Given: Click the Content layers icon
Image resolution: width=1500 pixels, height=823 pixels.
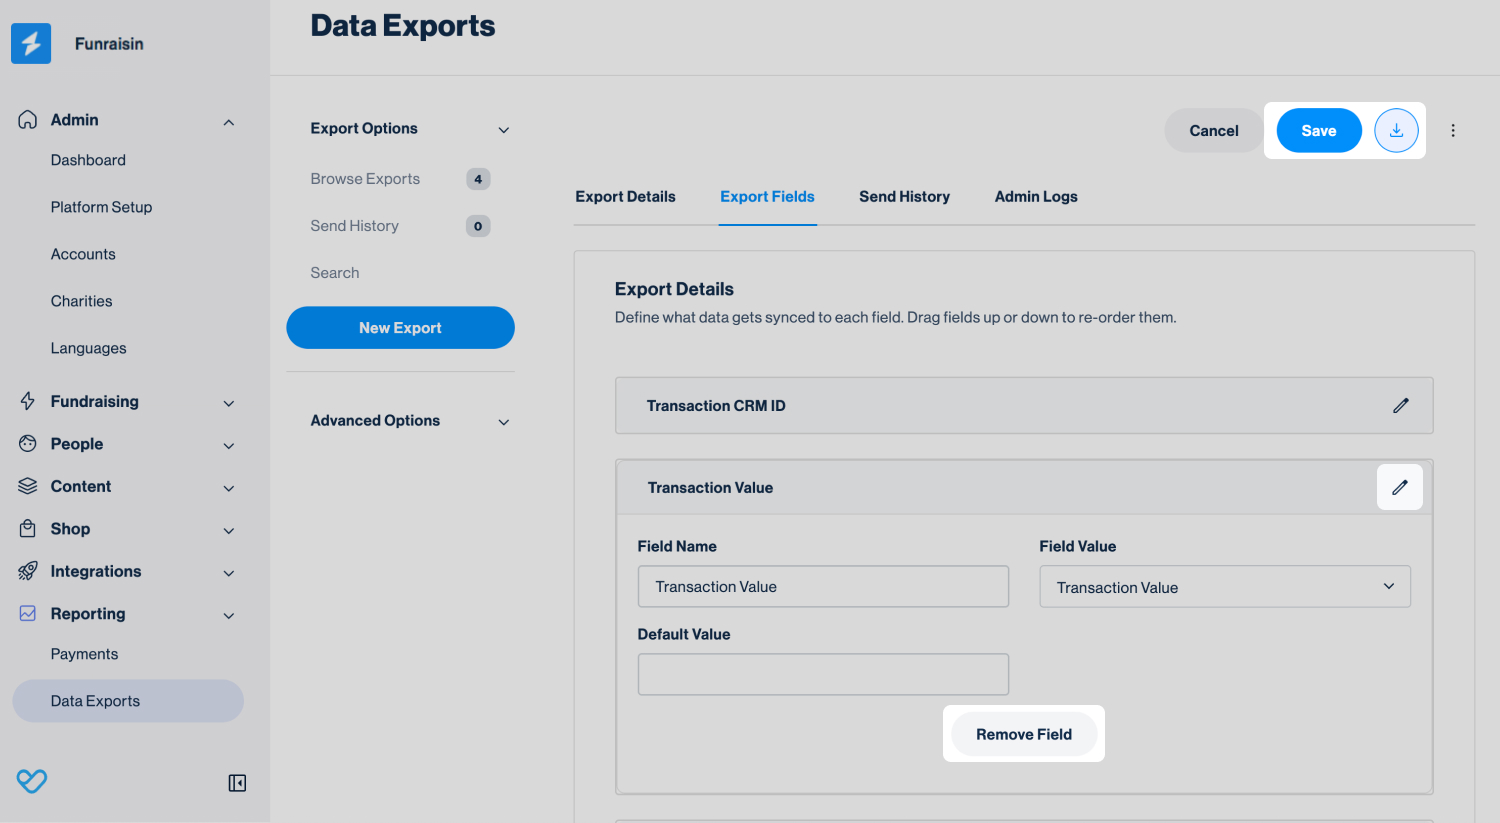Looking at the screenshot, I should click(x=28, y=486).
